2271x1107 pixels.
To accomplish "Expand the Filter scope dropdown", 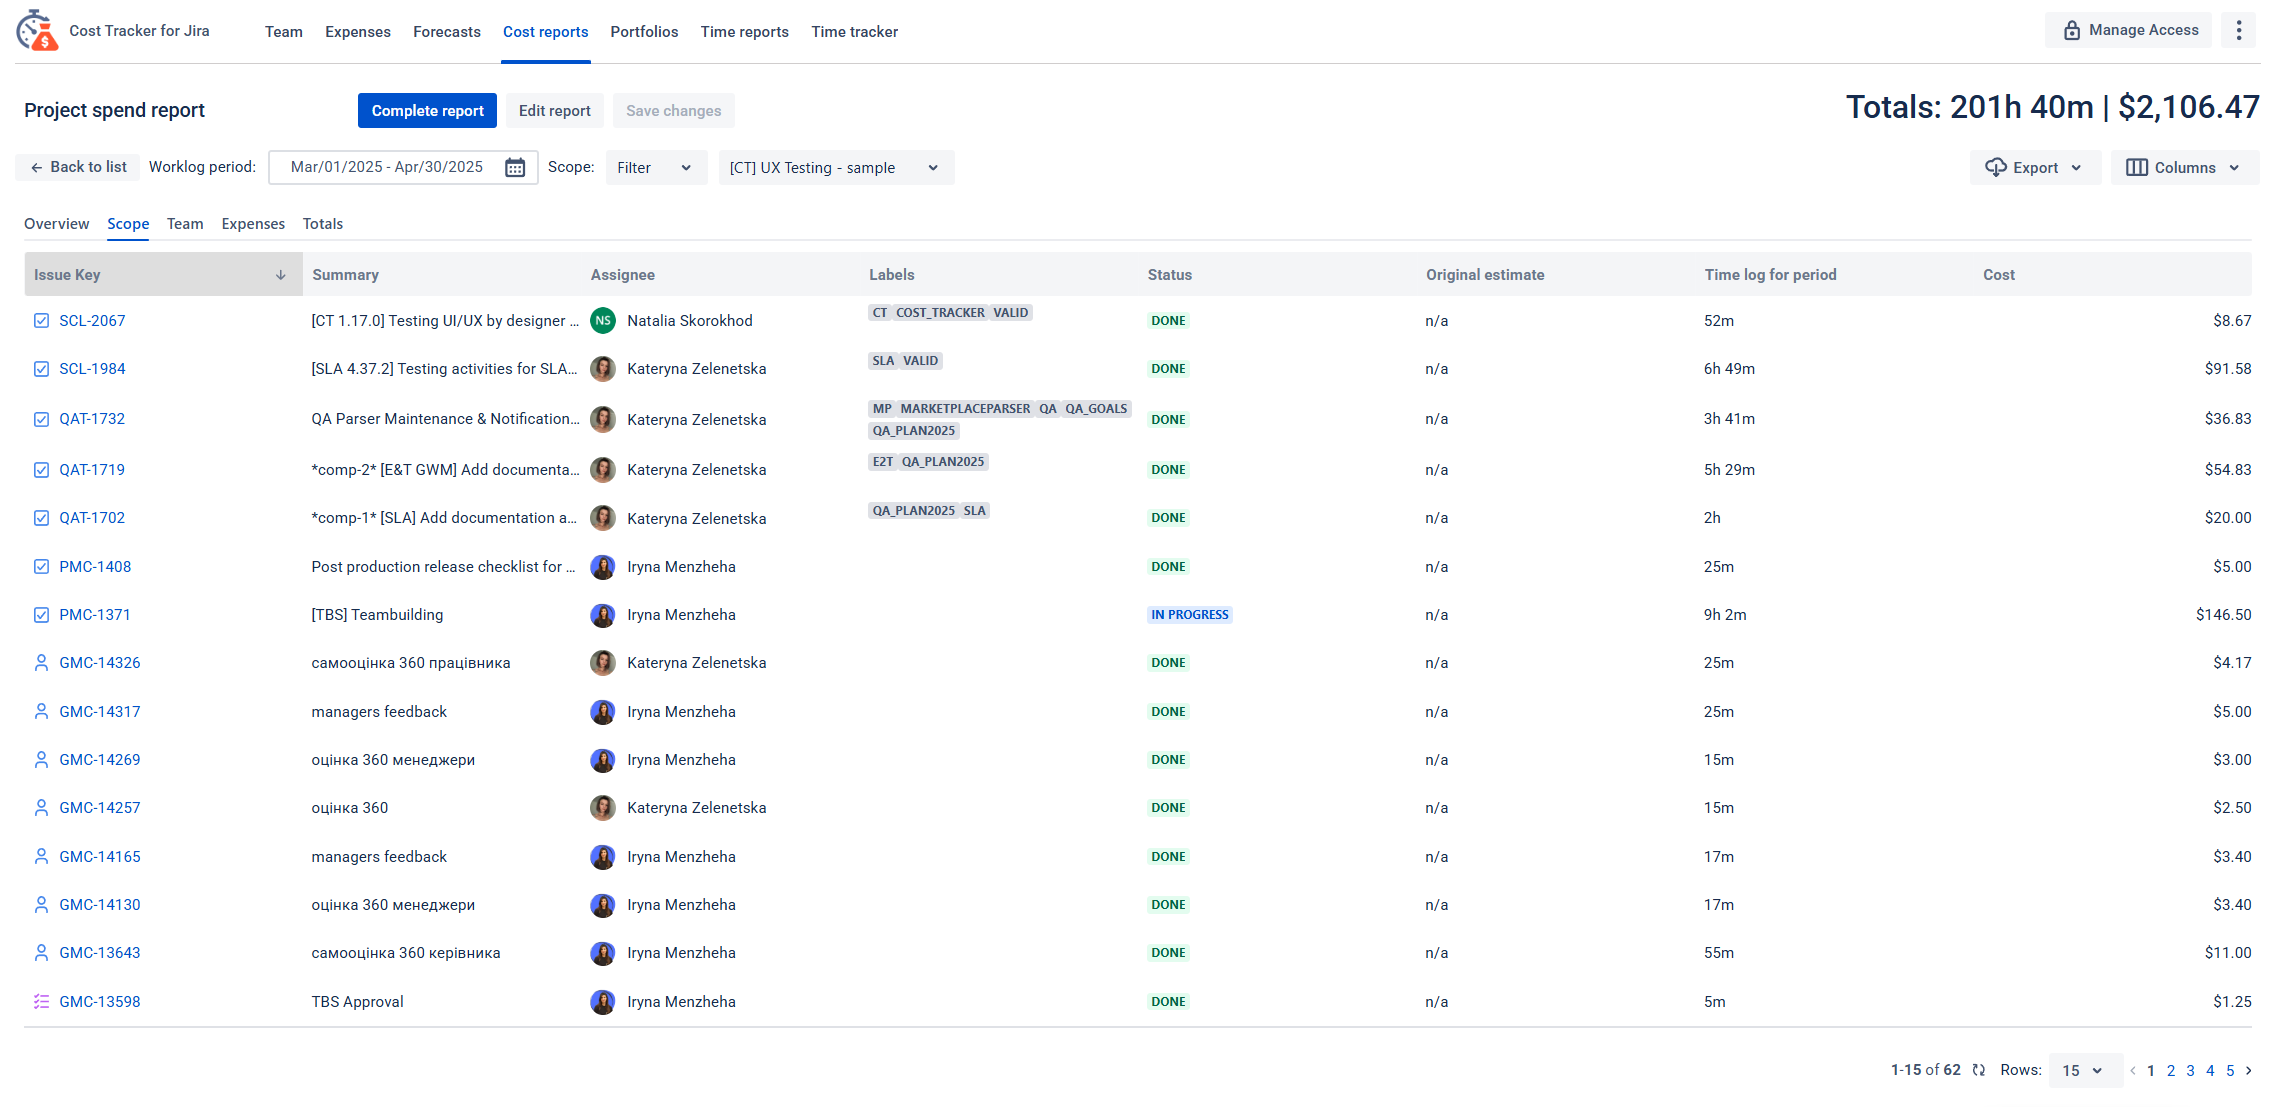I will pyautogui.click(x=655, y=168).
